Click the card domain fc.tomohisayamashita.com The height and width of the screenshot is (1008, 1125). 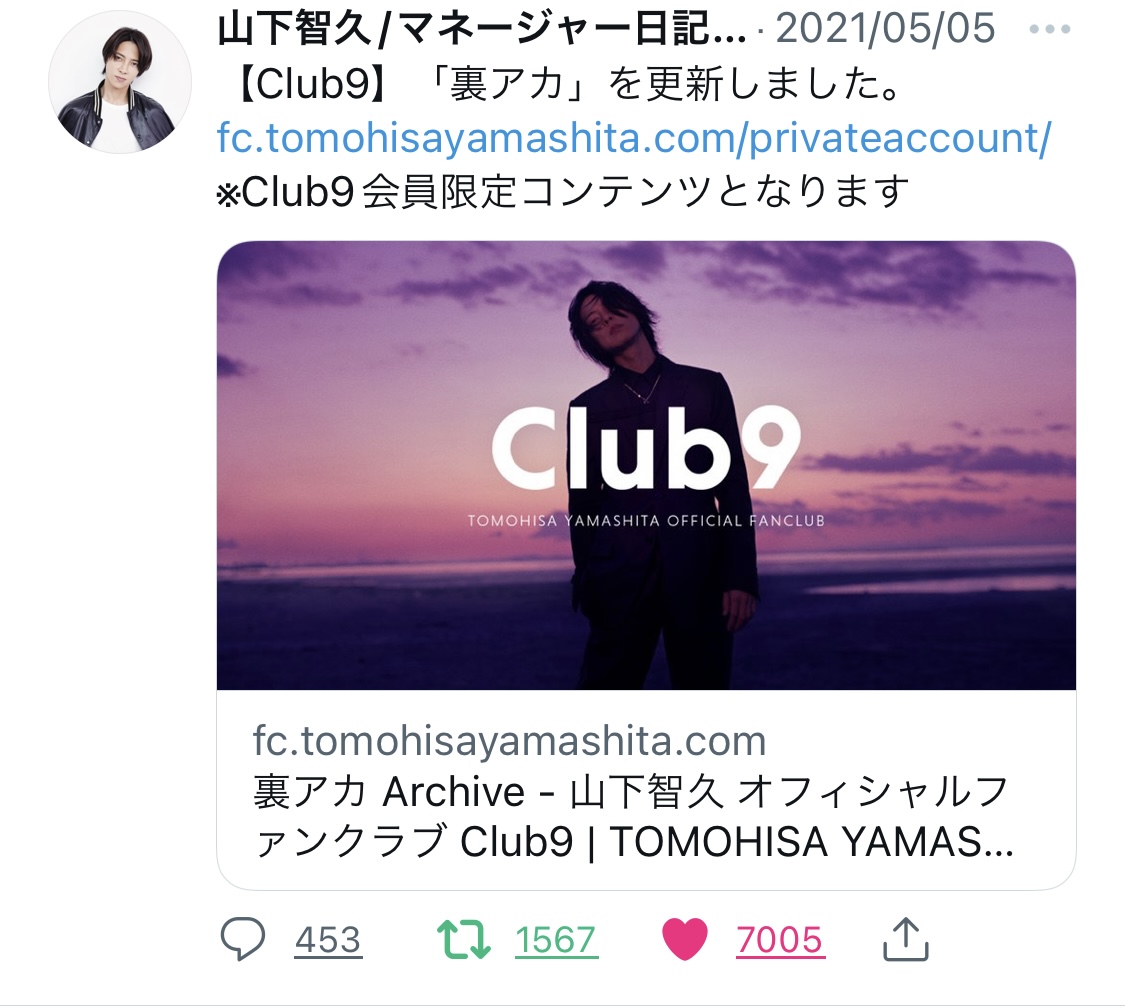509,741
